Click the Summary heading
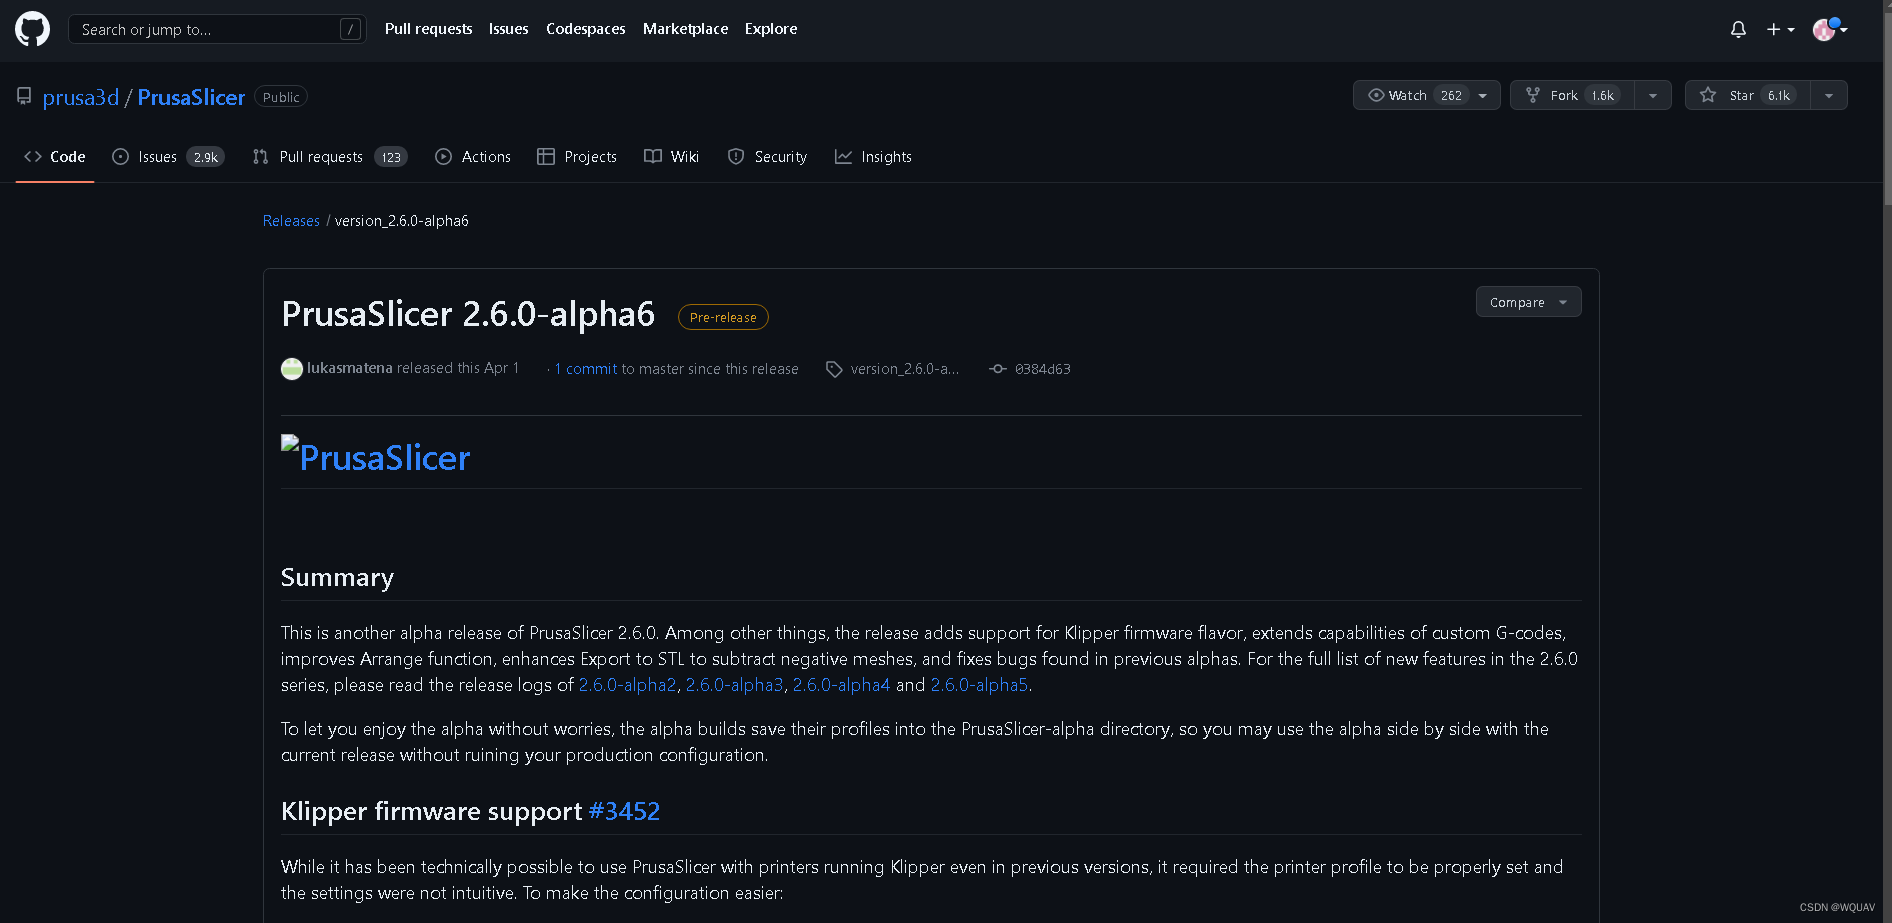 pyautogui.click(x=337, y=577)
